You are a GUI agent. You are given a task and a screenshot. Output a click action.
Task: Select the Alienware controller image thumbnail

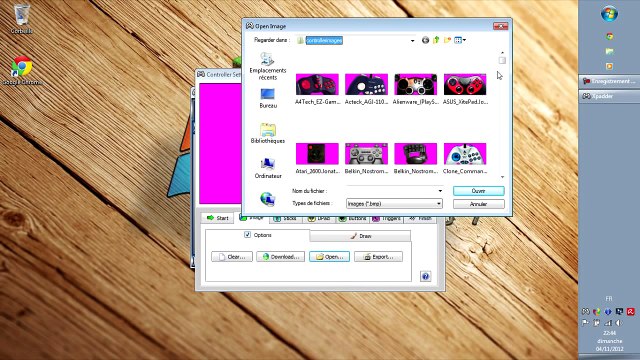click(x=416, y=84)
